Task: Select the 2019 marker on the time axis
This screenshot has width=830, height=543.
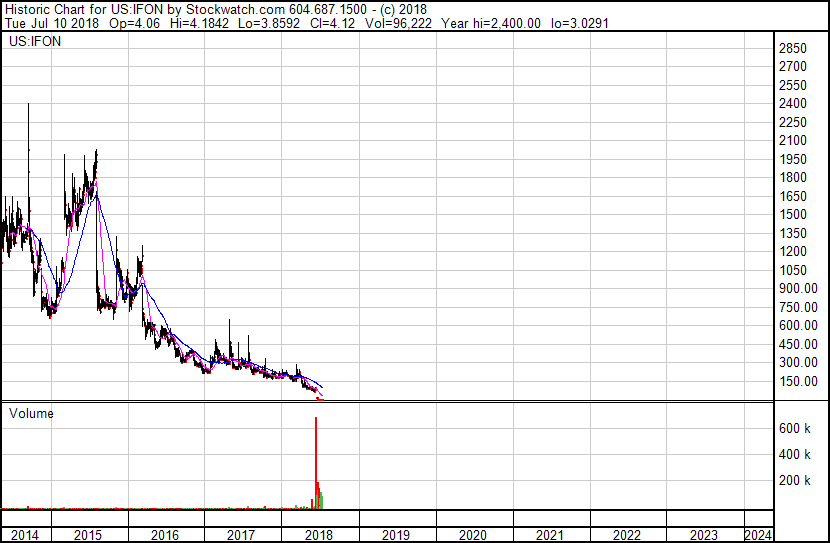Action: coord(396,535)
